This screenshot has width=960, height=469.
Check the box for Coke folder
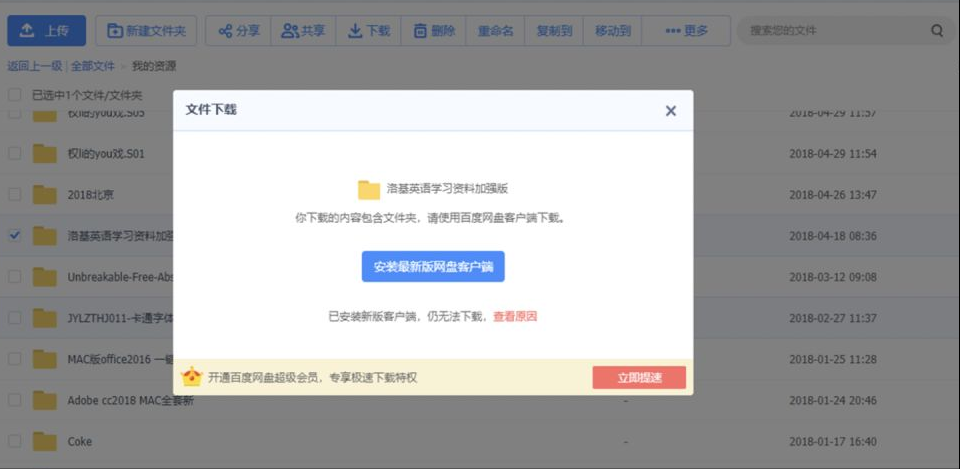pyautogui.click(x=14, y=441)
